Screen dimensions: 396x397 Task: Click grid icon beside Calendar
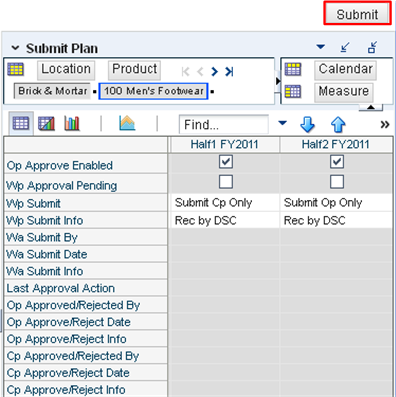tap(293, 69)
